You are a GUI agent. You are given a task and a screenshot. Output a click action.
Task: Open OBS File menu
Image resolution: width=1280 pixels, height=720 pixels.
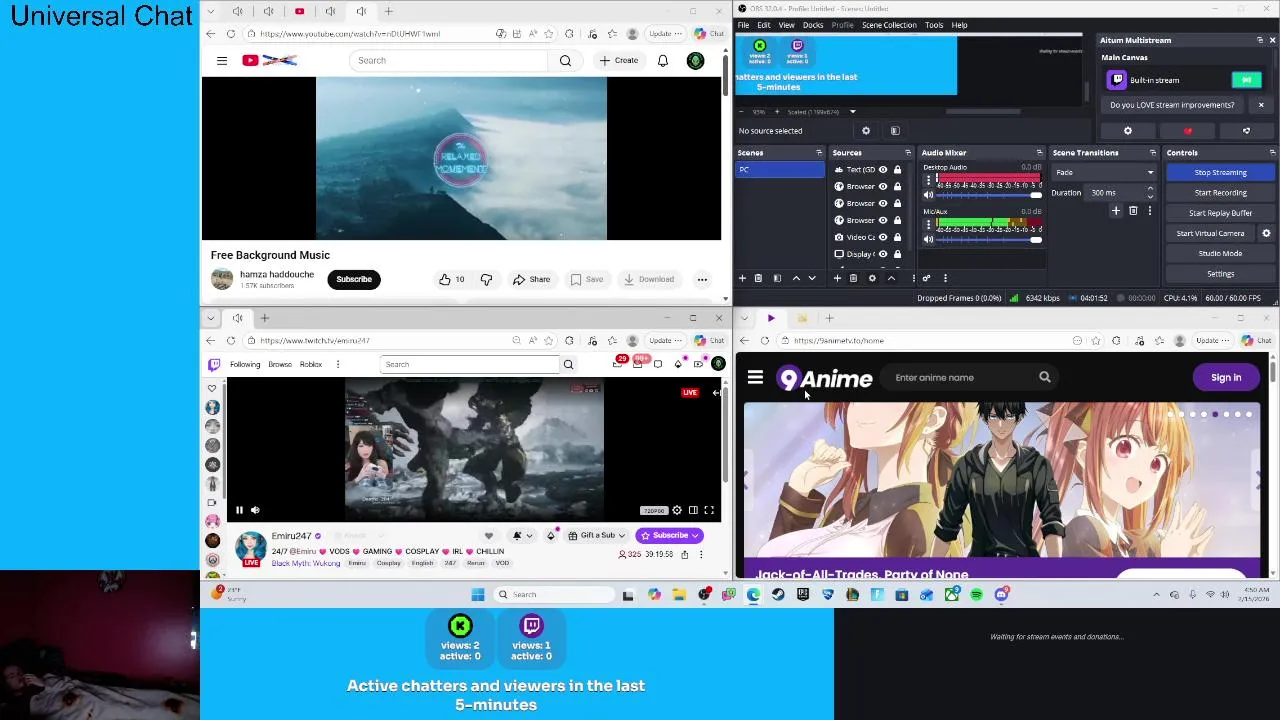(743, 25)
